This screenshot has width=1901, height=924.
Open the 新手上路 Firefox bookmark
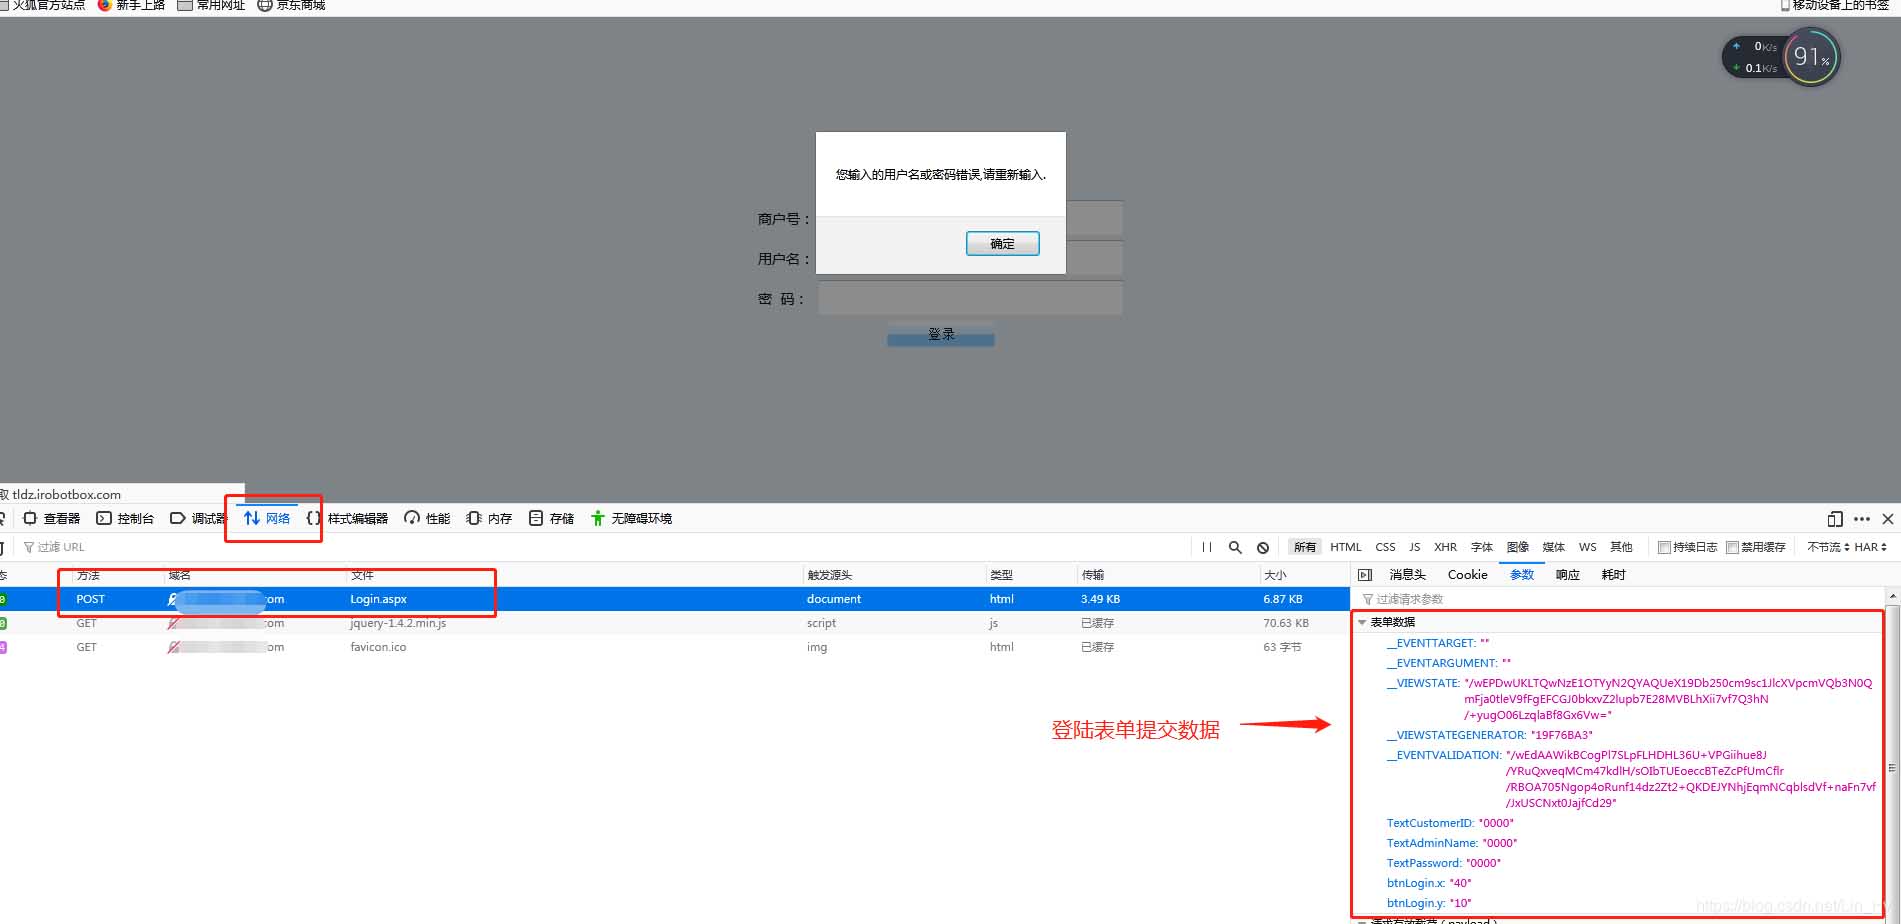pos(131,5)
